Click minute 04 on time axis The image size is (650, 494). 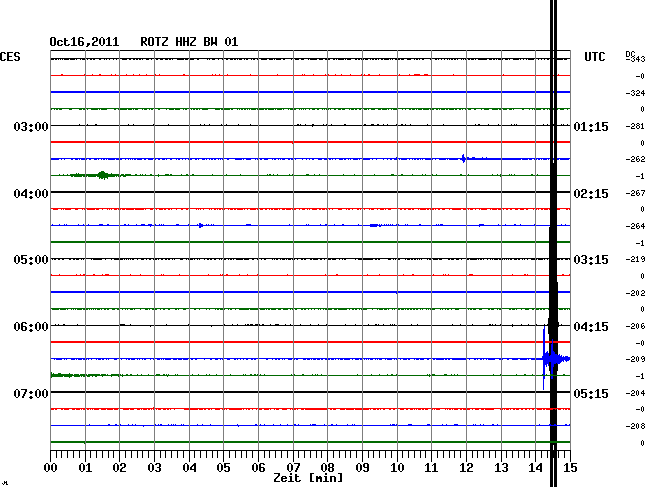pos(189,467)
